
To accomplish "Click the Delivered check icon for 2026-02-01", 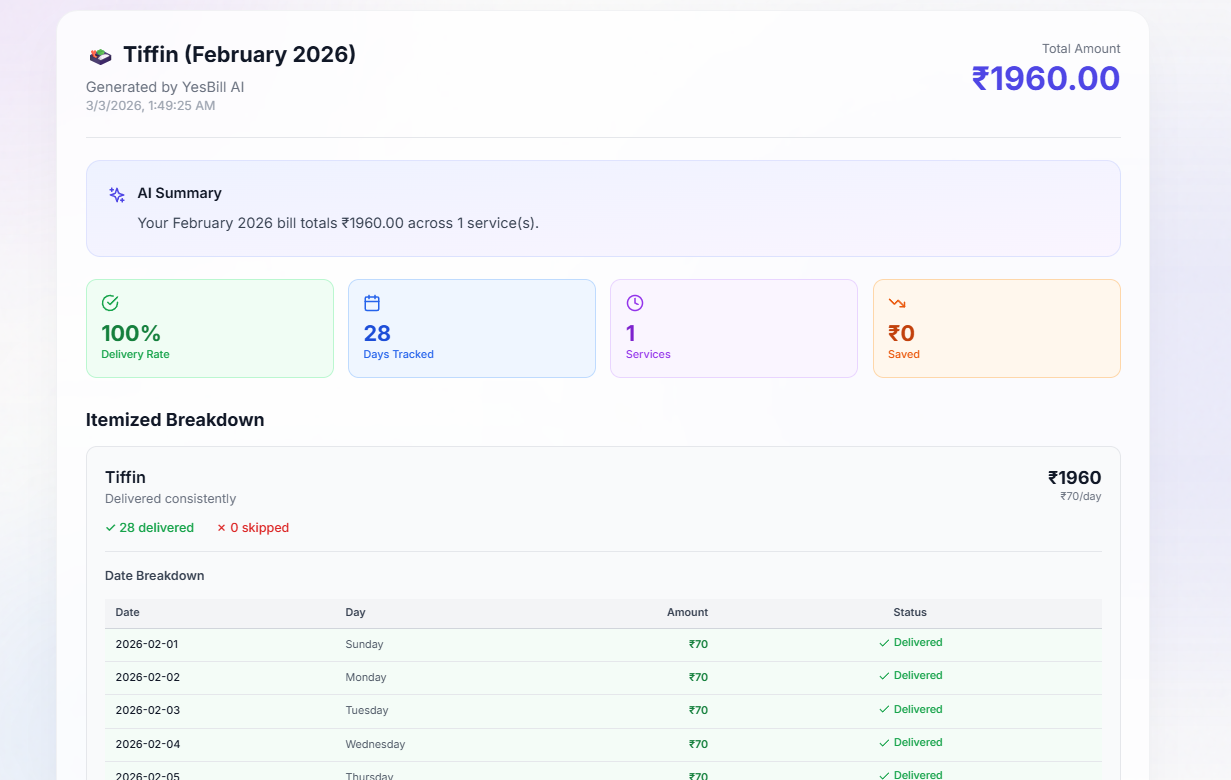I will [x=884, y=643].
